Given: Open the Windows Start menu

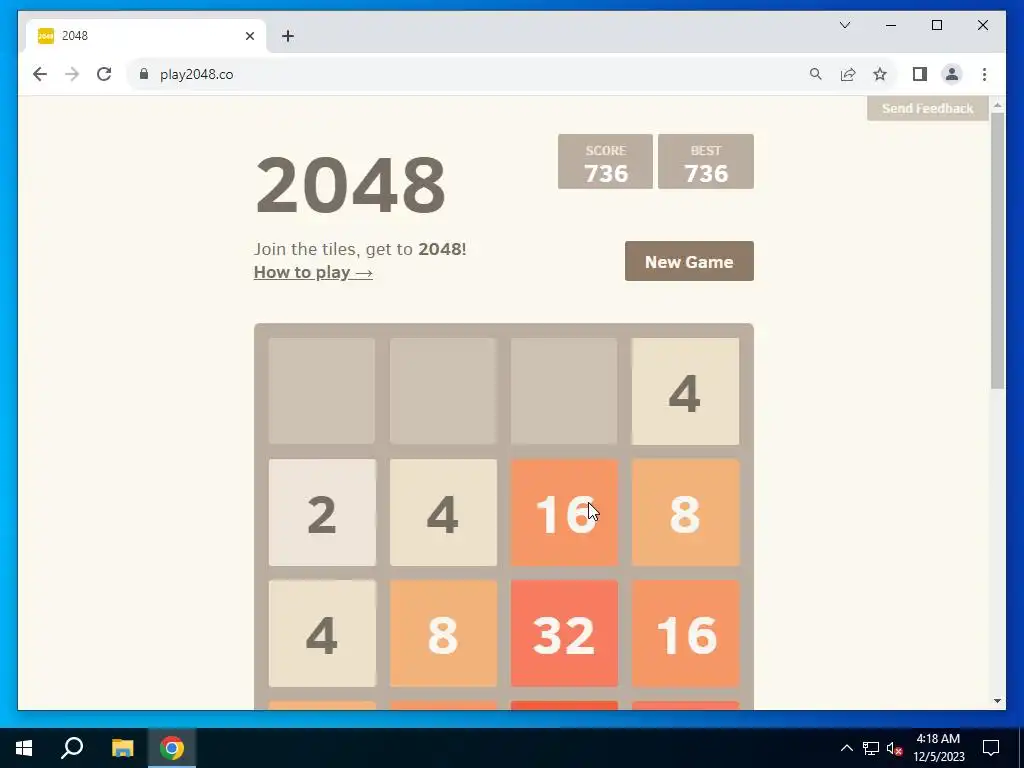Looking at the screenshot, I should click(24, 748).
